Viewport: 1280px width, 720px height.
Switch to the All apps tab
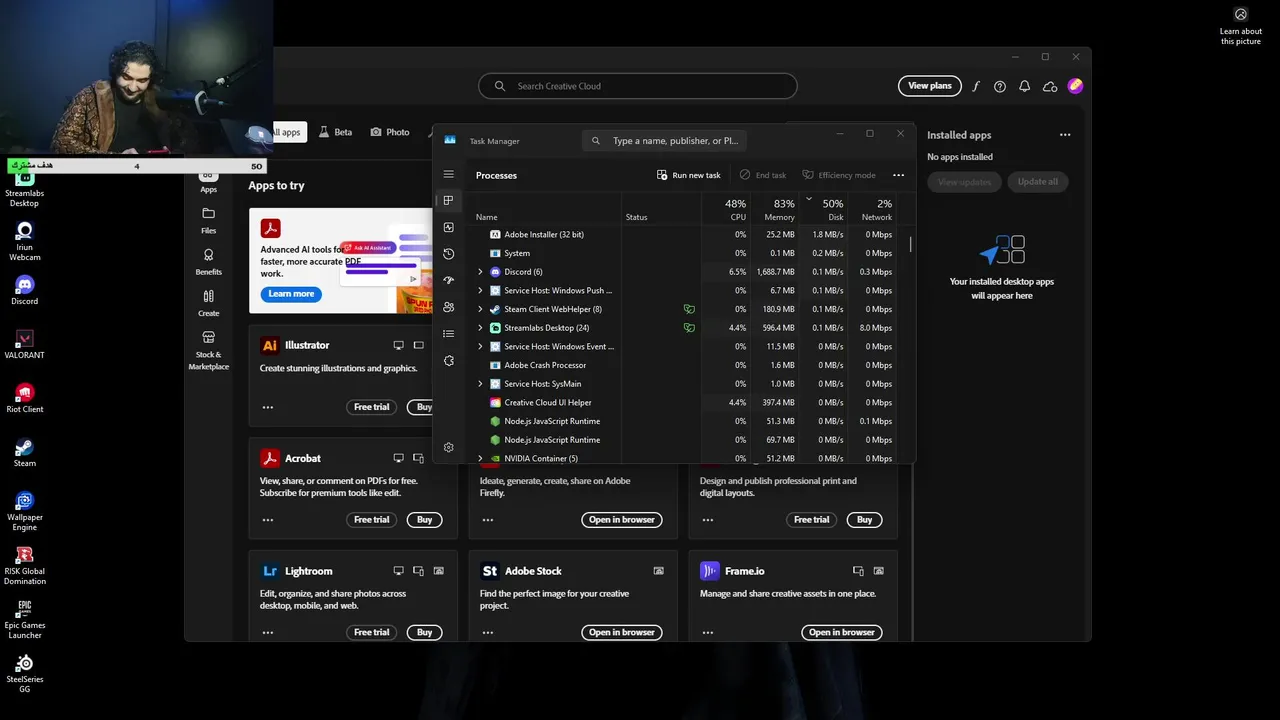(285, 132)
